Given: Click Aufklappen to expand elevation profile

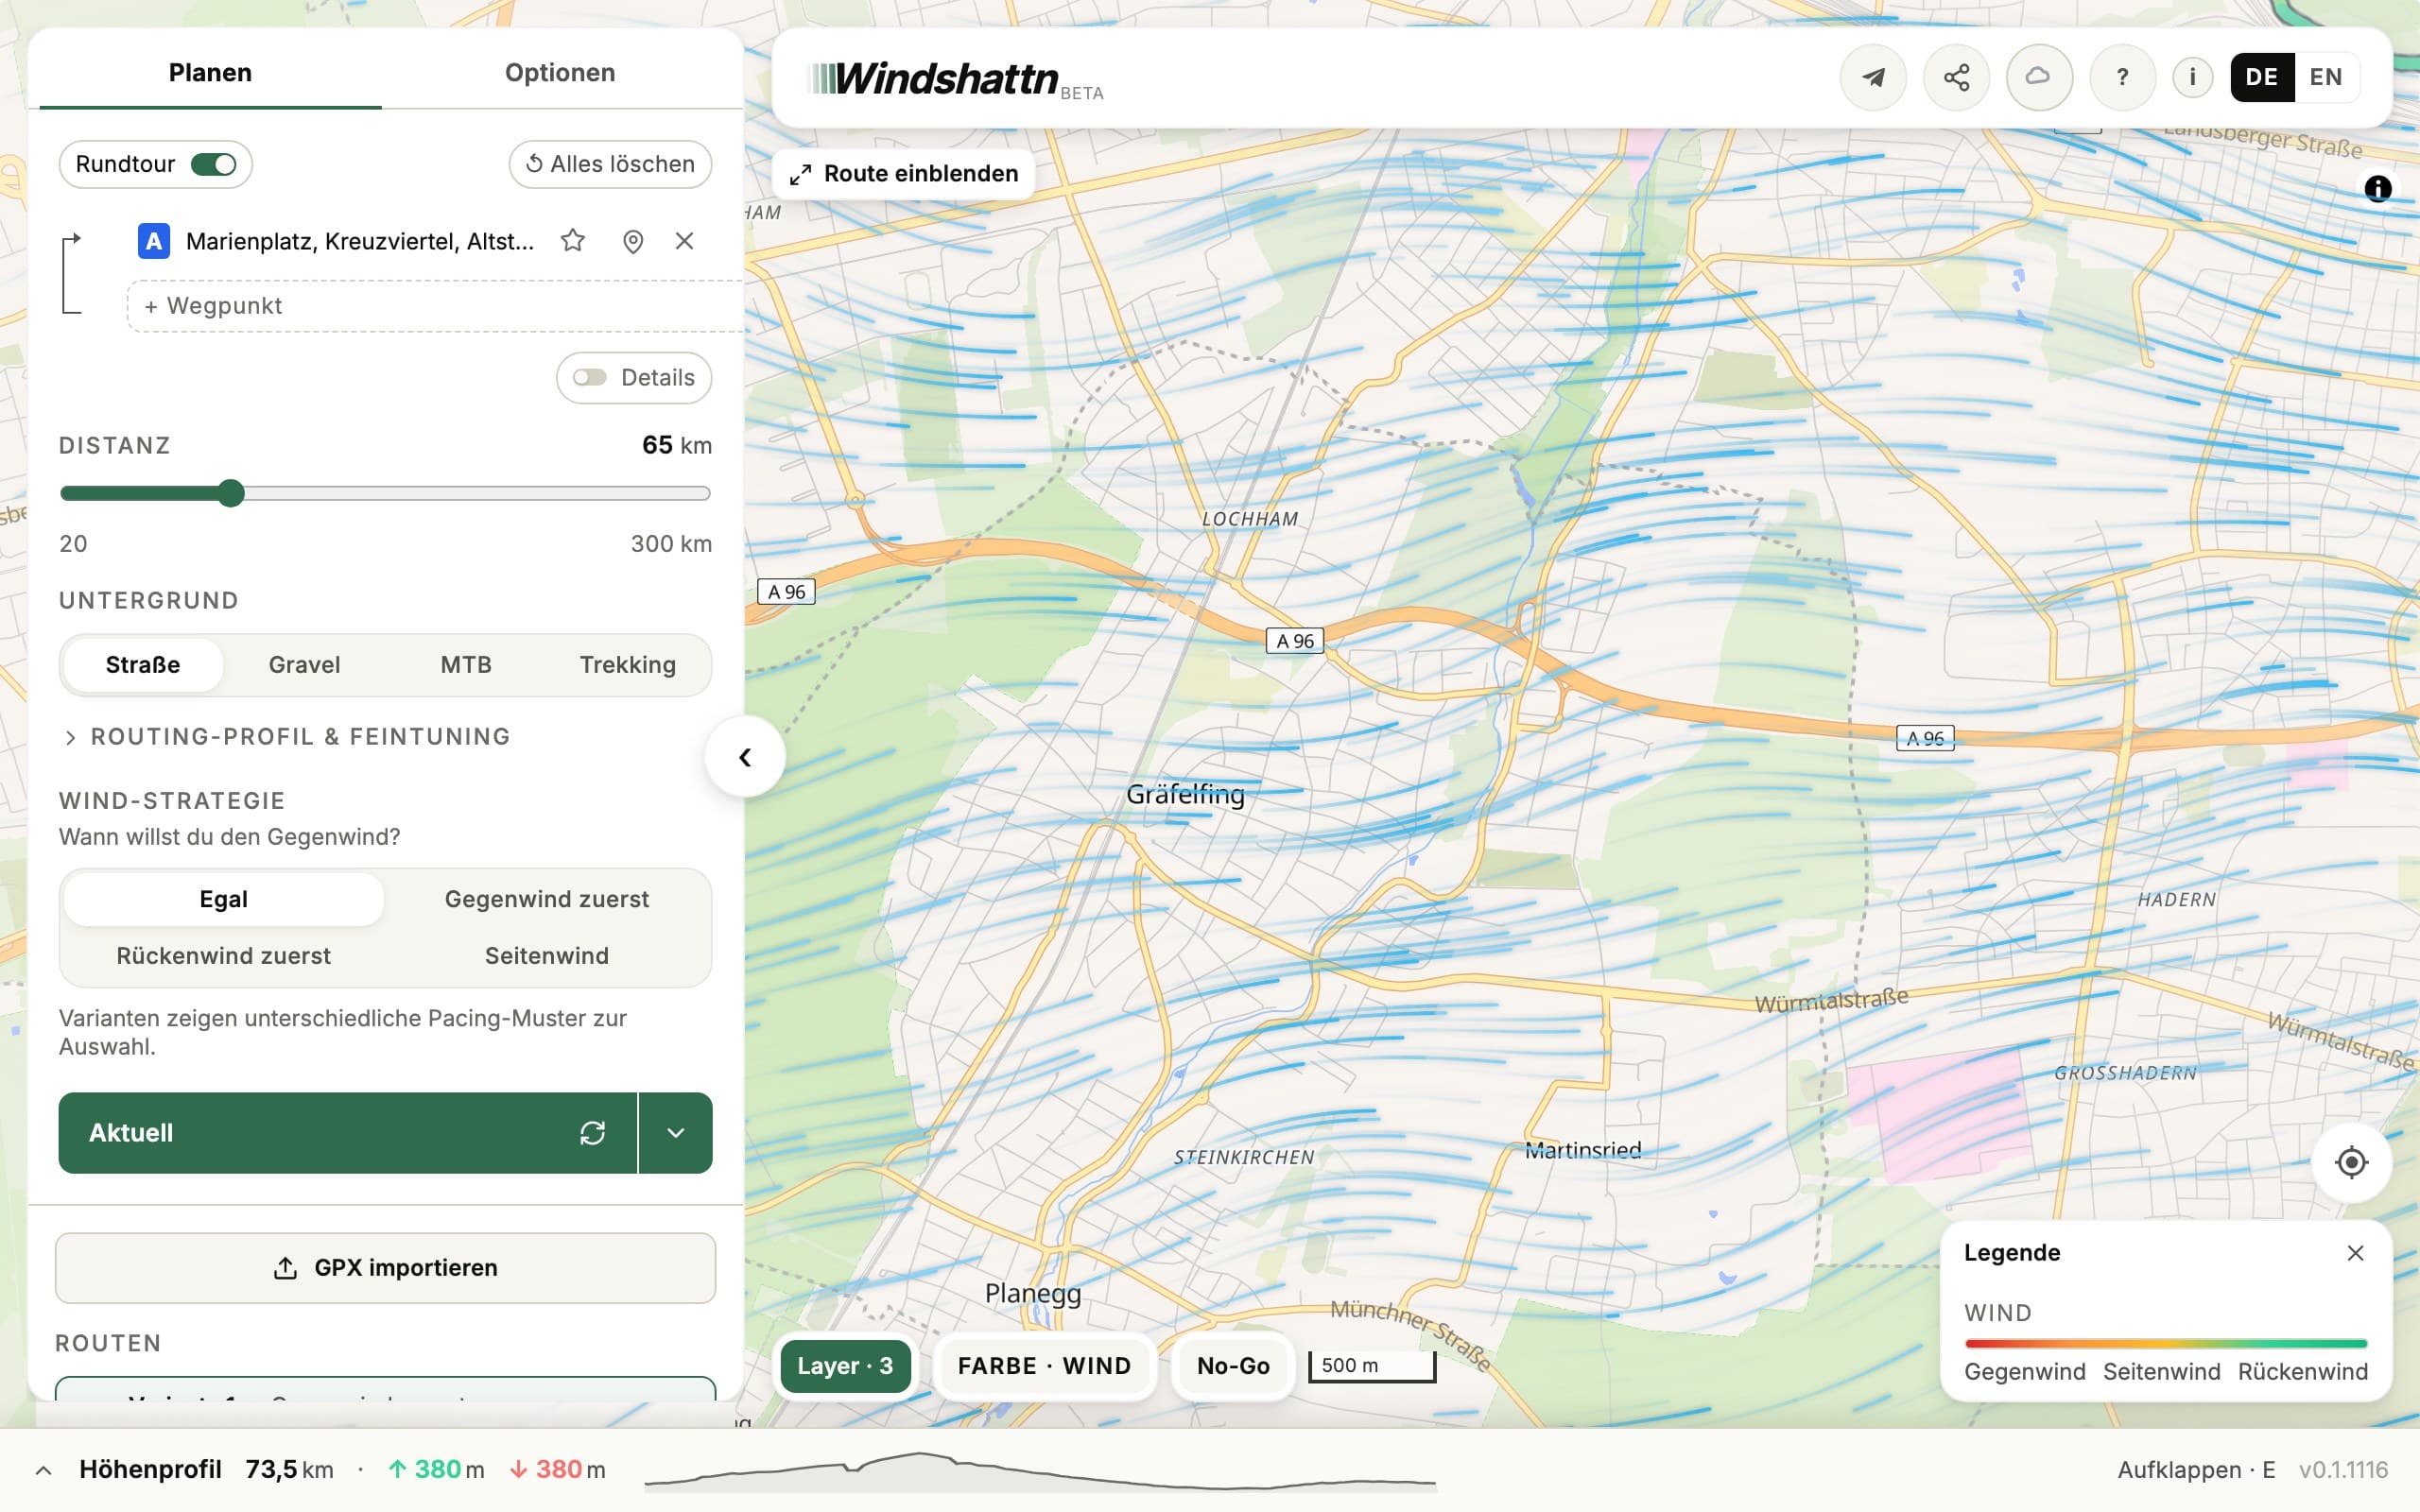Looking at the screenshot, I should (x=2196, y=1470).
